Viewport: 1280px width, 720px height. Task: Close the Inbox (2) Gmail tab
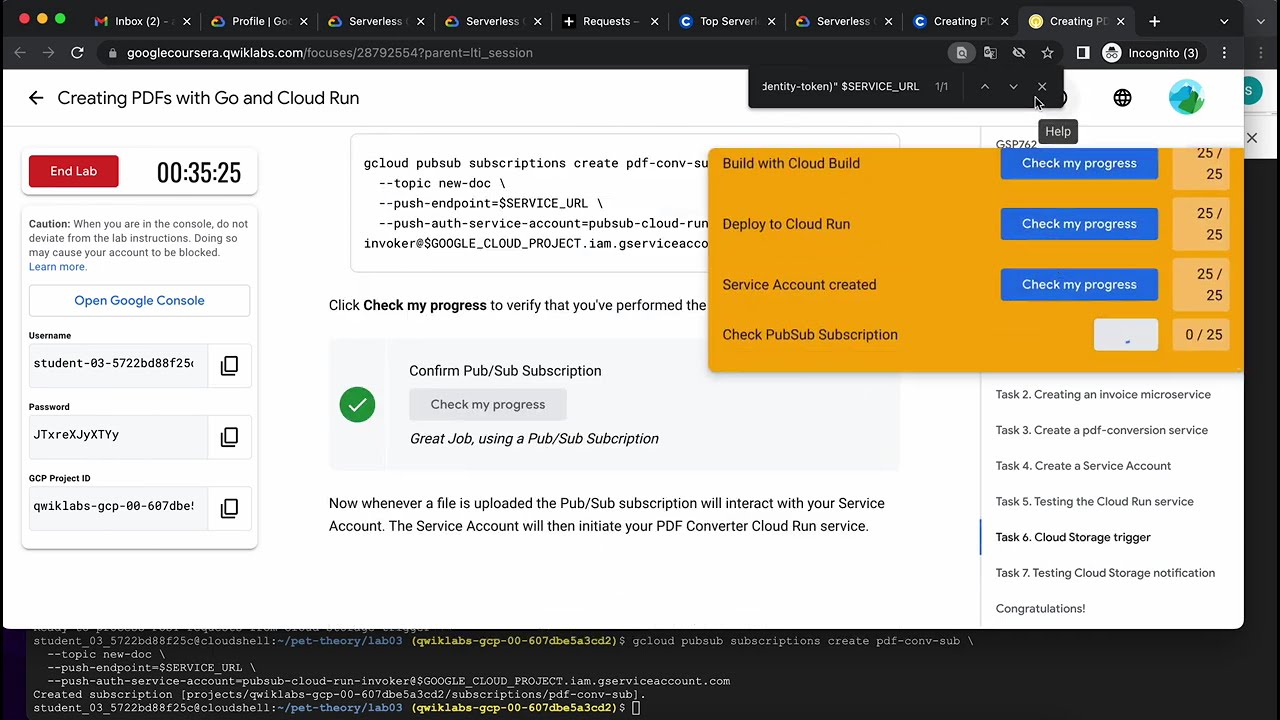click(186, 21)
